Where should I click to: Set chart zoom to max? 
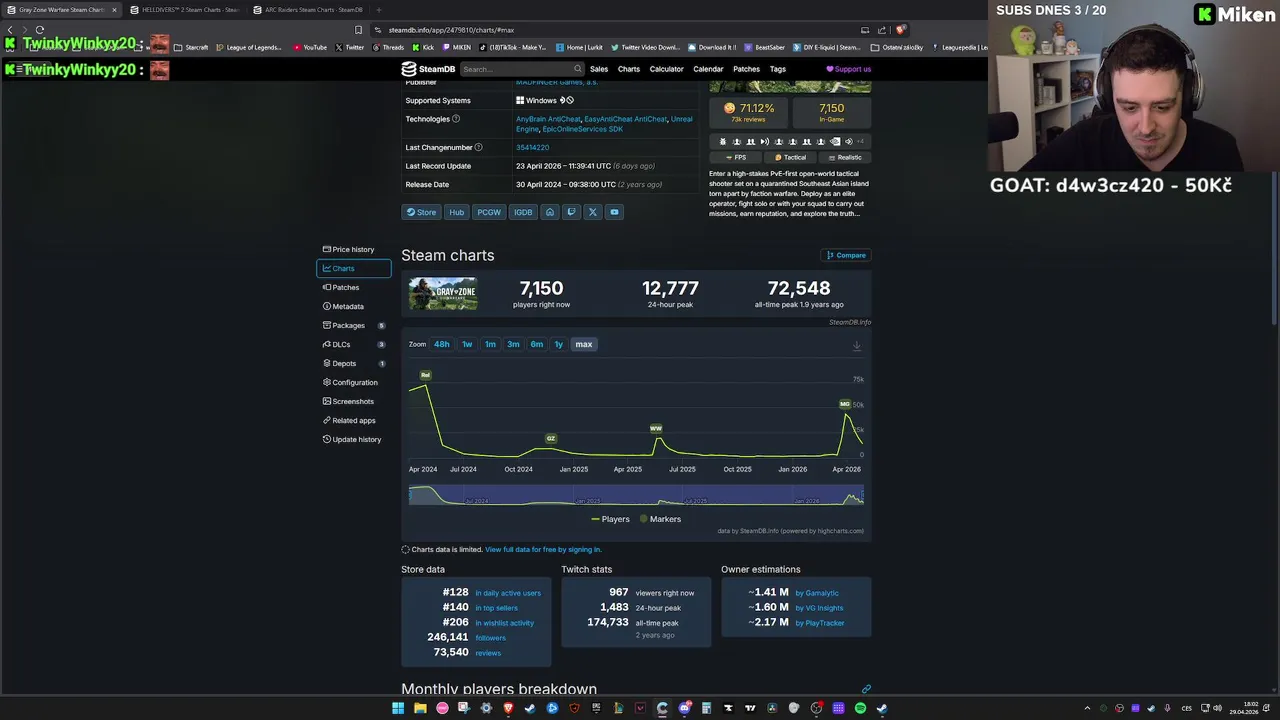click(584, 344)
